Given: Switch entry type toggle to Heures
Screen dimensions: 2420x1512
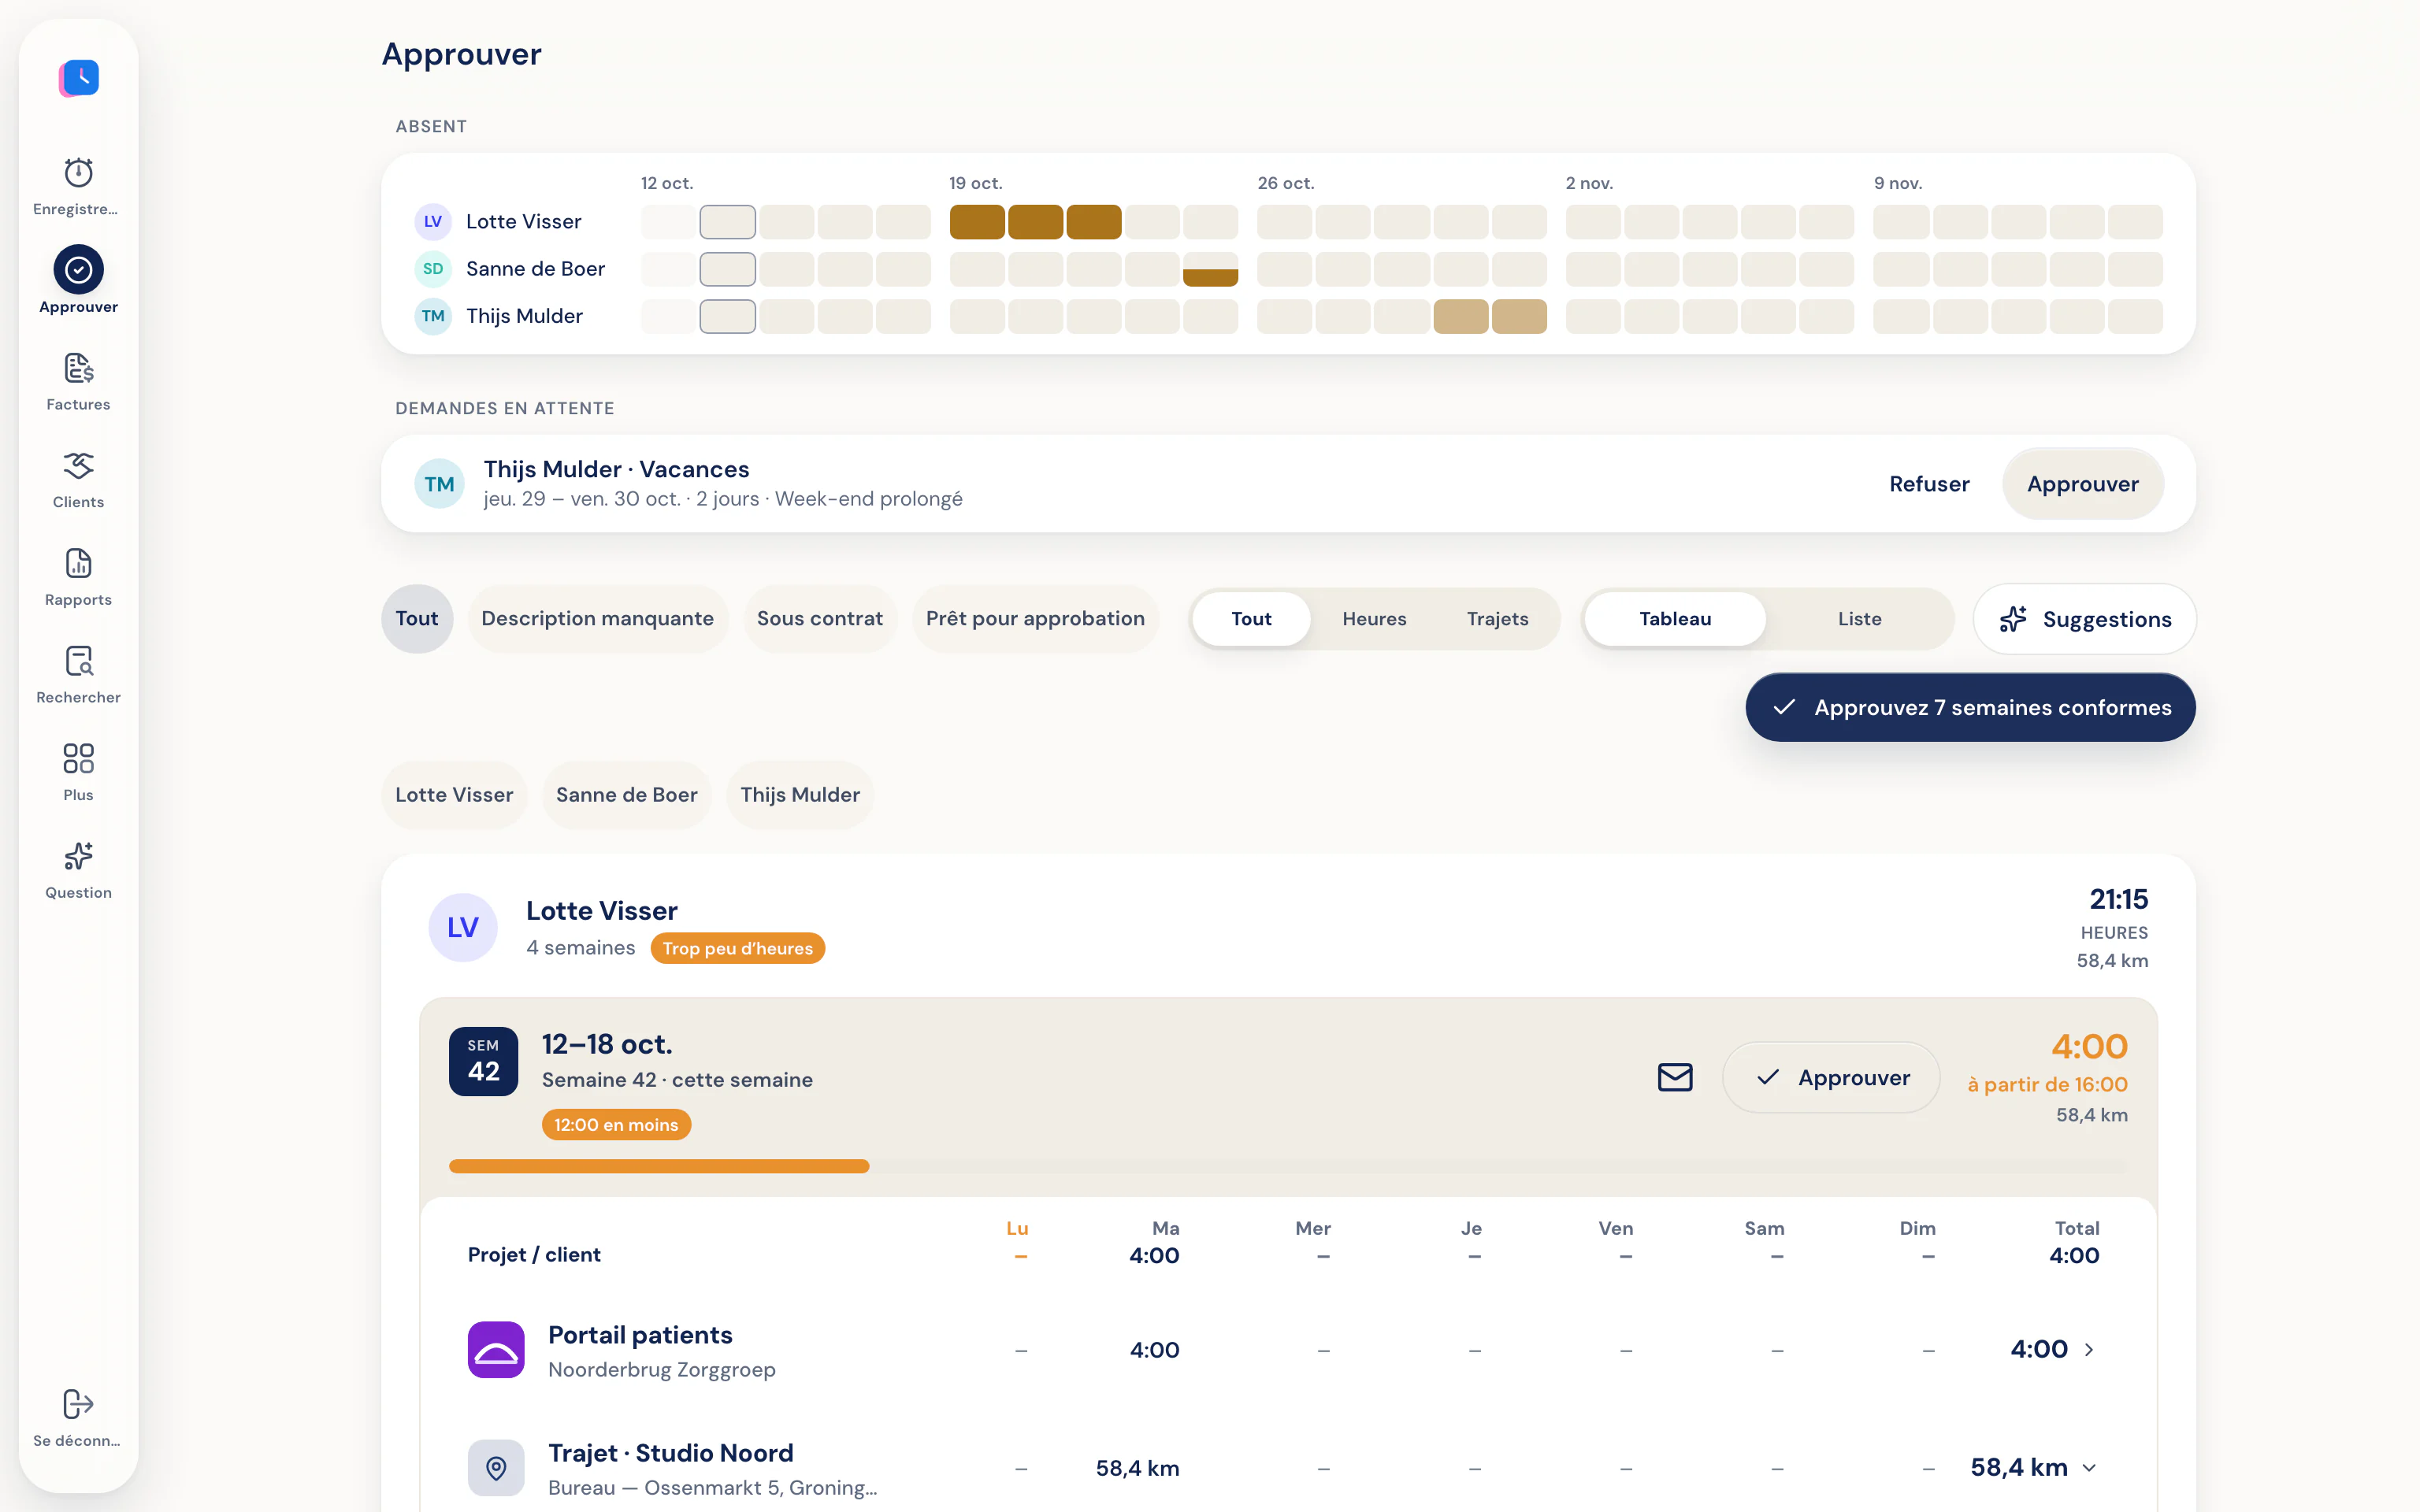Looking at the screenshot, I should [1374, 619].
